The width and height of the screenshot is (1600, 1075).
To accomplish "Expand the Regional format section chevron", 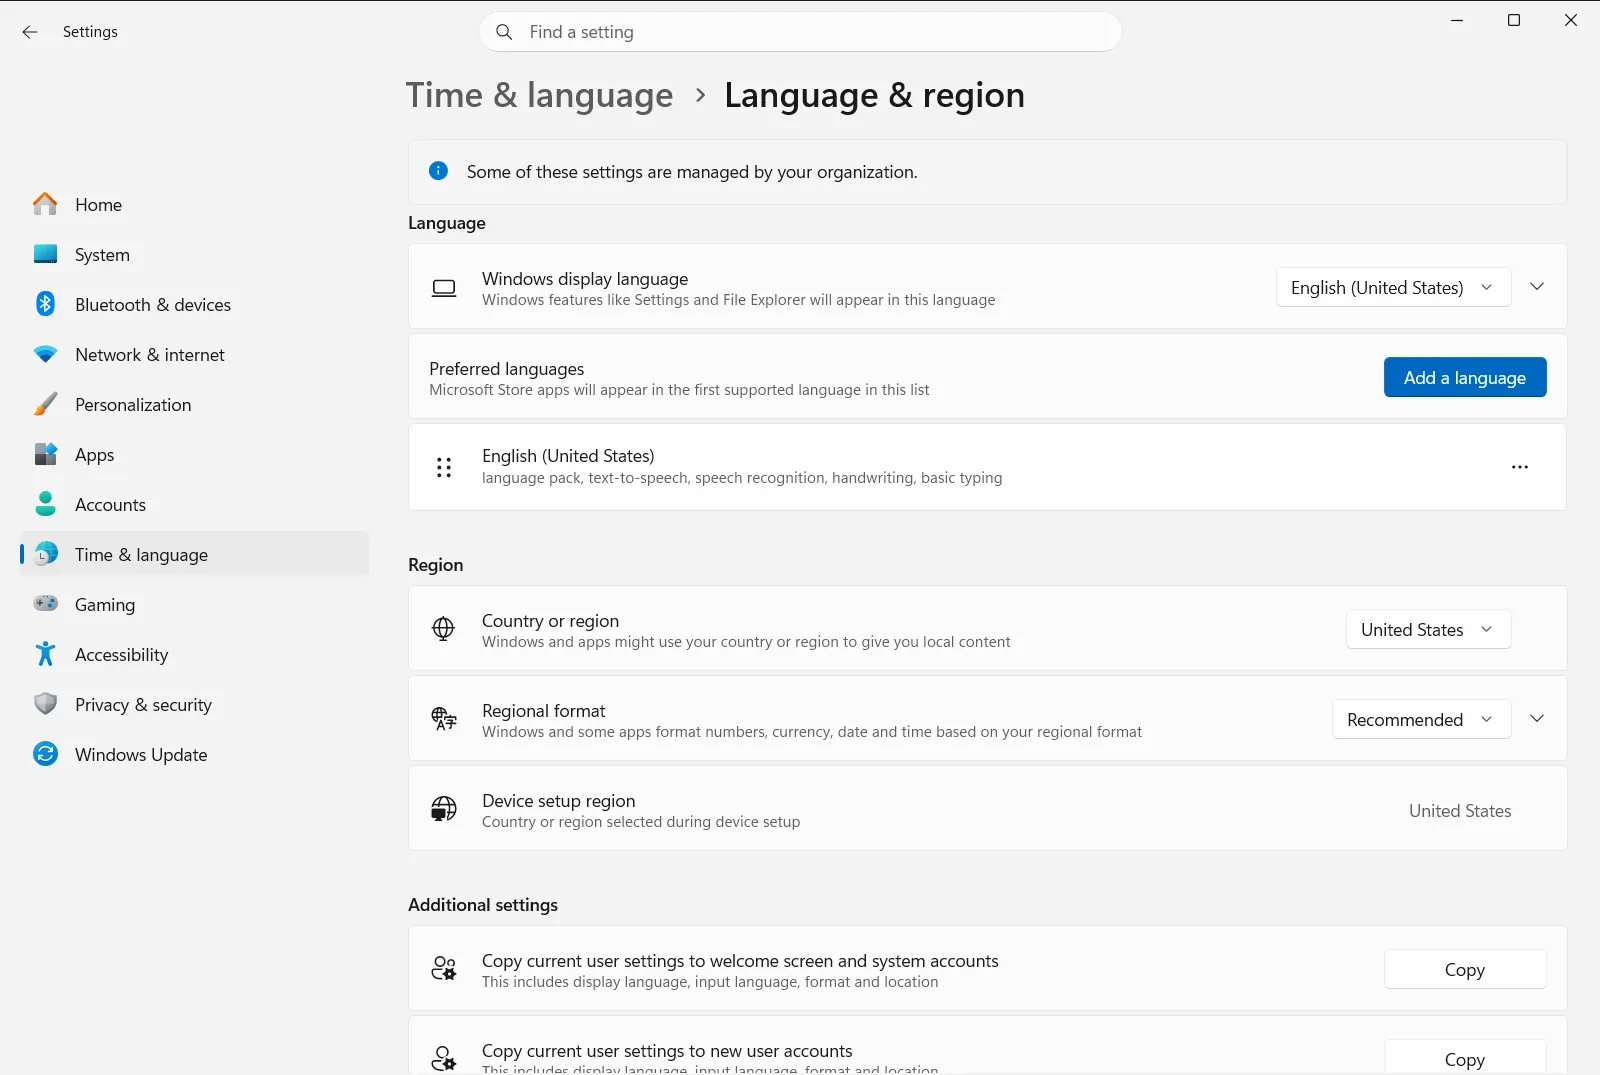I will (1537, 719).
